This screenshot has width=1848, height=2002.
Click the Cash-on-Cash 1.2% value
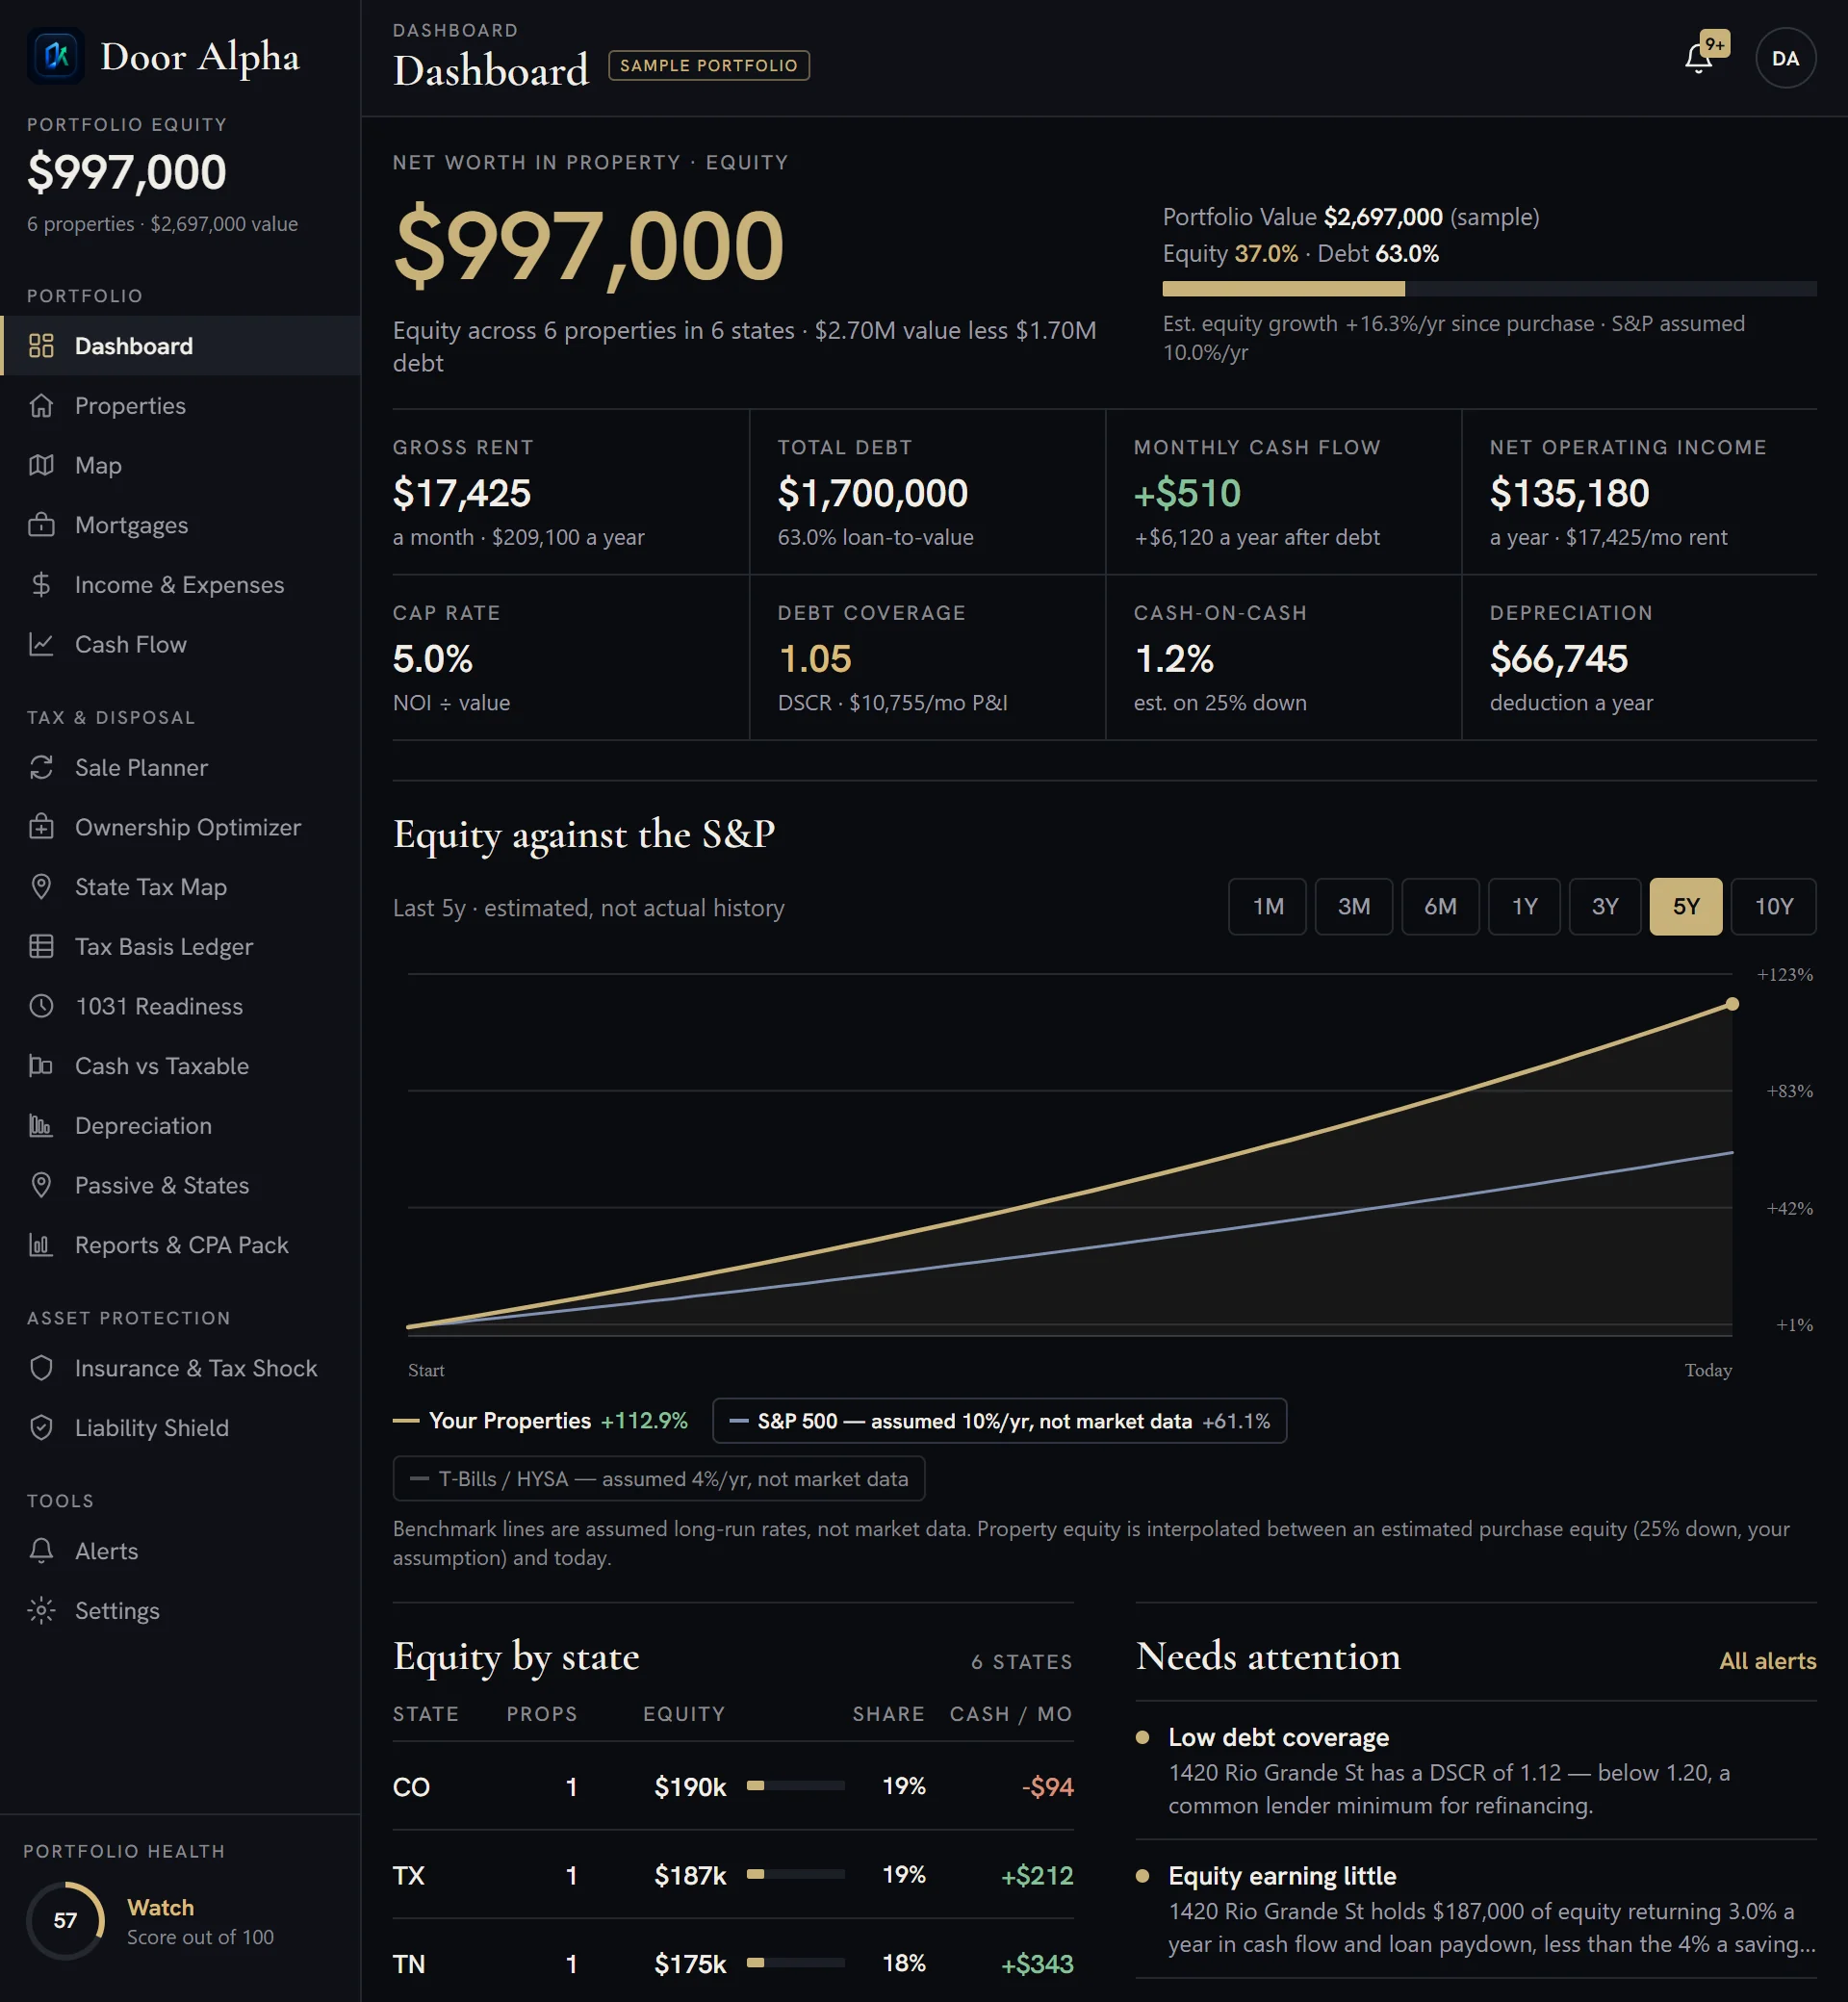[x=1174, y=659]
